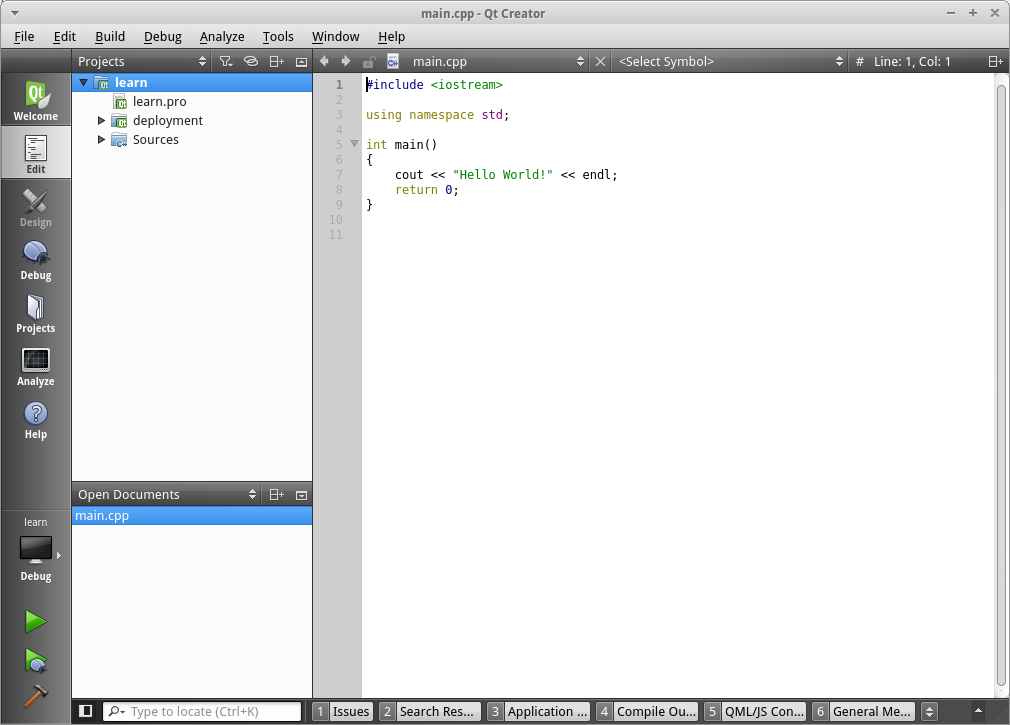Open the Help mode icon
The image size is (1010, 725).
[36, 419]
